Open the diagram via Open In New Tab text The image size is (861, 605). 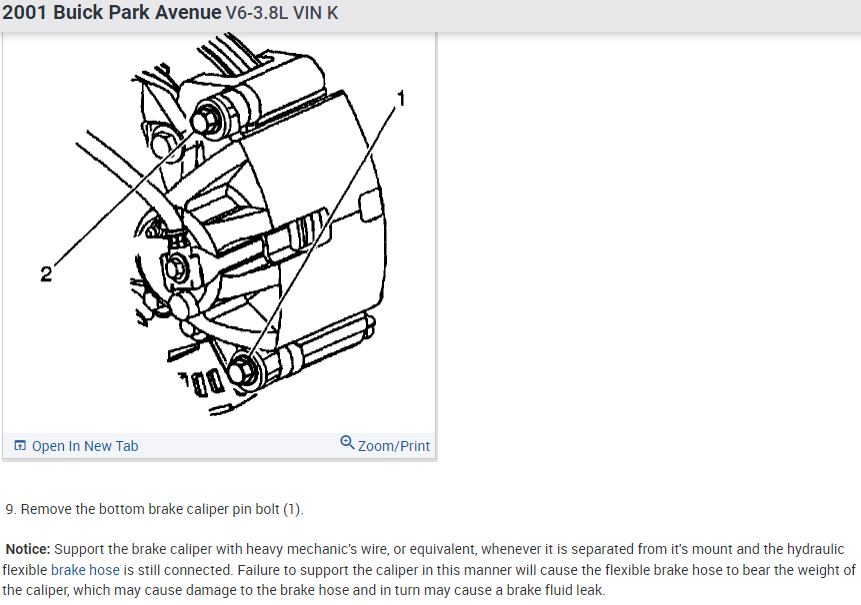tap(85, 446)
